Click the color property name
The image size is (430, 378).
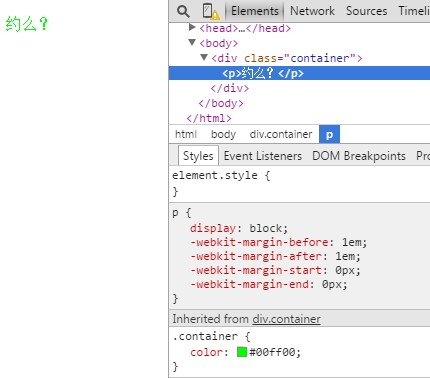[206, 352]
